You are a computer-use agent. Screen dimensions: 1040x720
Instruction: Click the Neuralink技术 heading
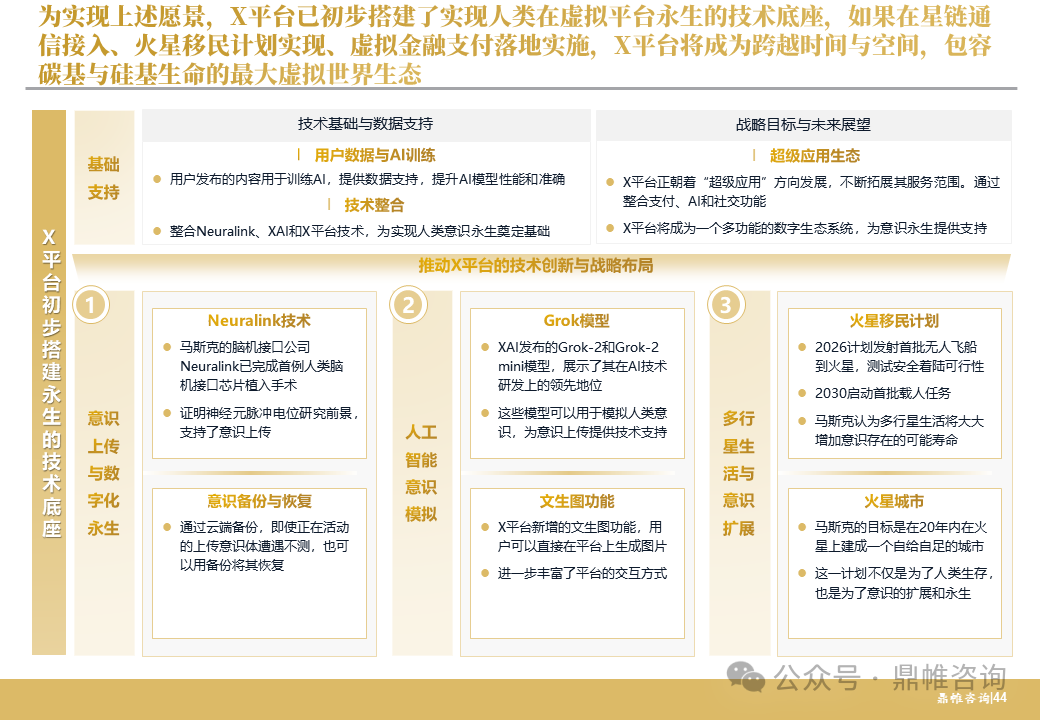click(x=259, y=321)
